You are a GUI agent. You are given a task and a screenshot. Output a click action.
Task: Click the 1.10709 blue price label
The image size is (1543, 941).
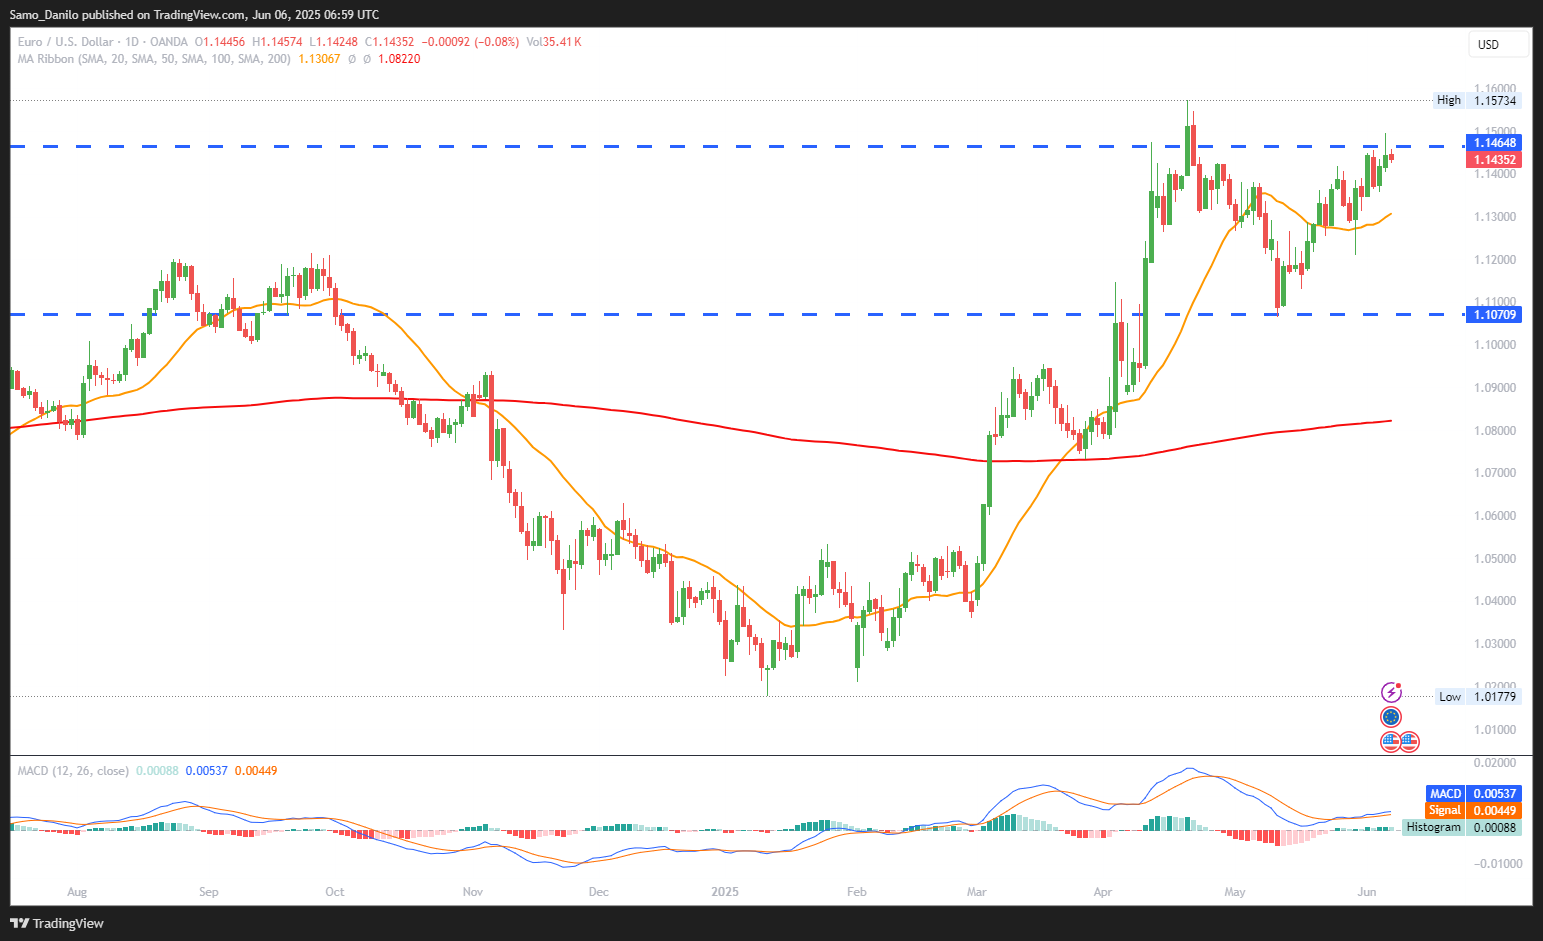[1494, 315]
